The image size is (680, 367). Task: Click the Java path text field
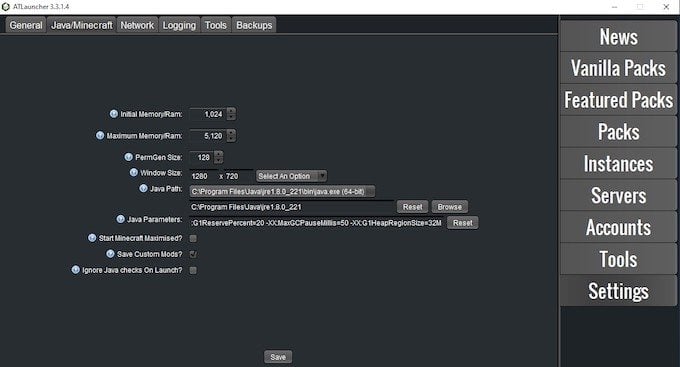291,207
